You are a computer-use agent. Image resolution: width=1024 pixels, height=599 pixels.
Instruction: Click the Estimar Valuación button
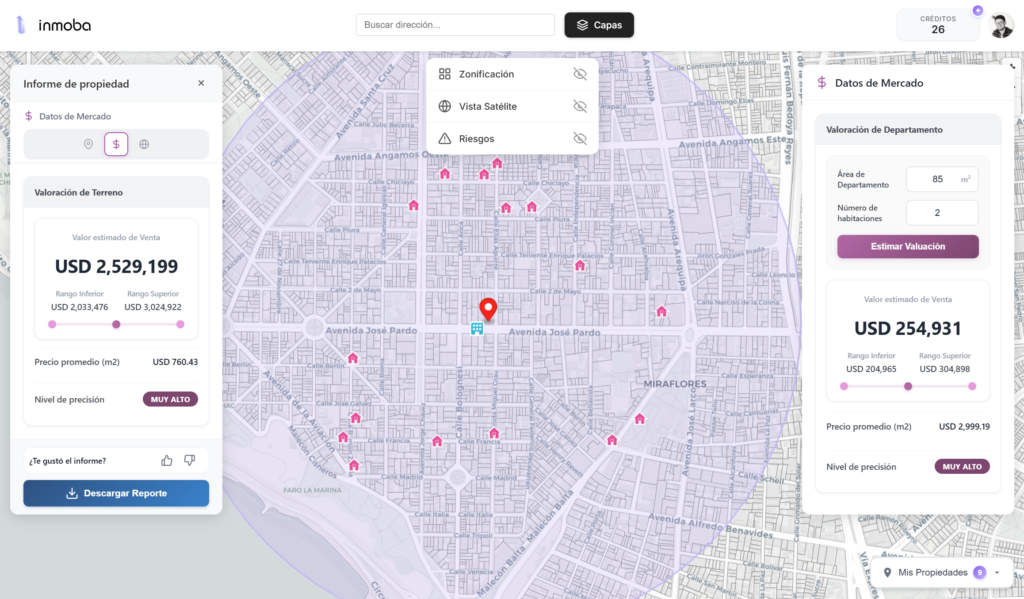907,246
